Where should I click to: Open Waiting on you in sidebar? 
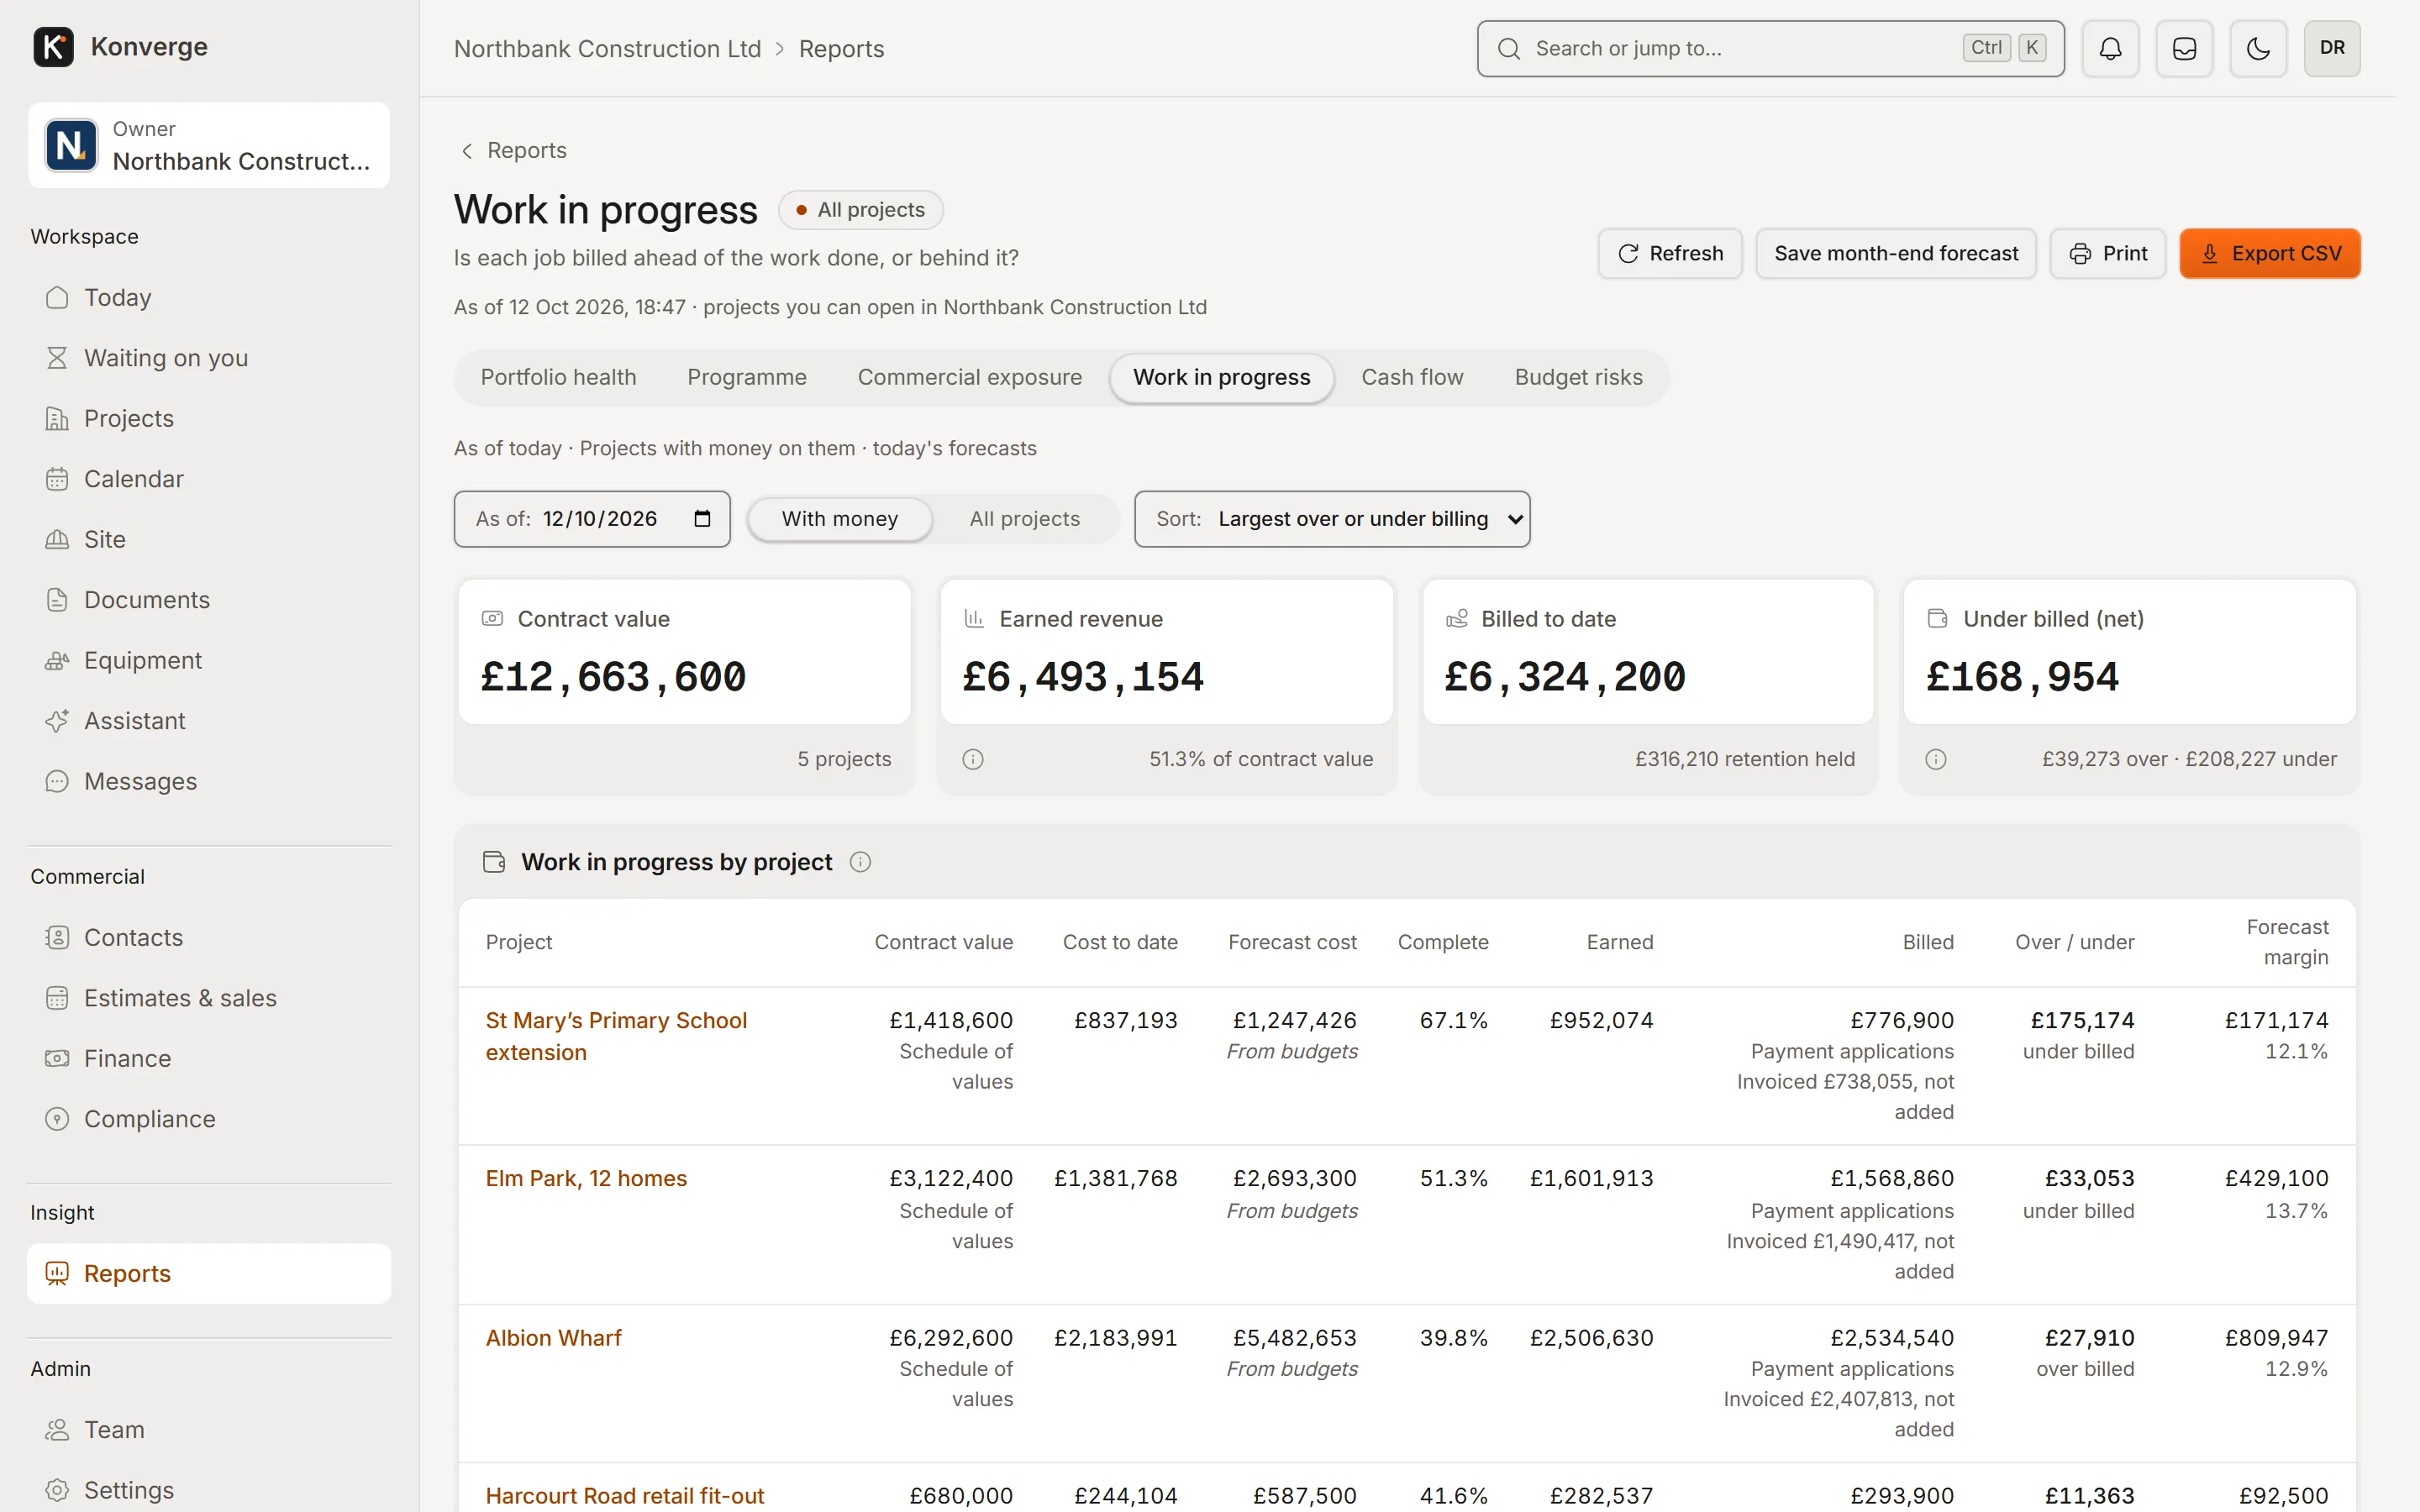209,358
